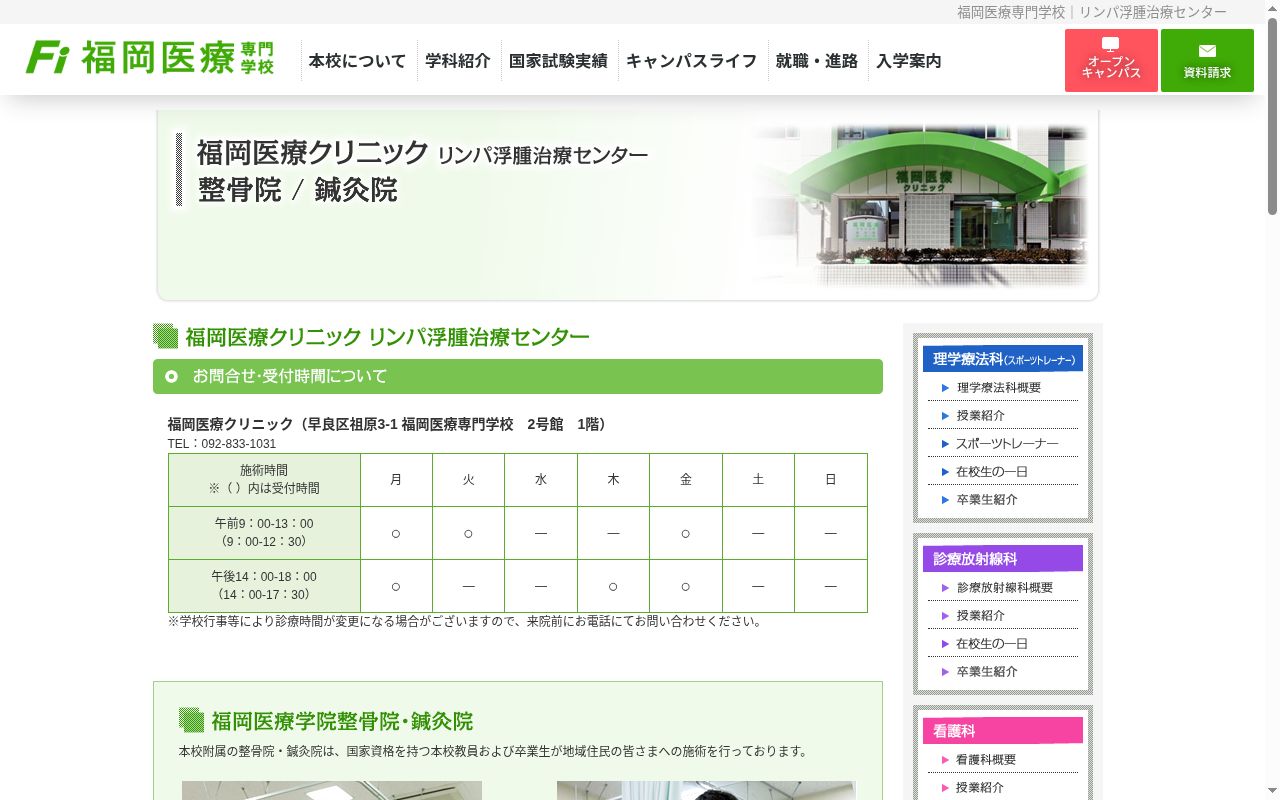Click the green square icon beside リンパ浮腫治療センター heading
Viewport: 1280px width, 800px height.
click(165, 336)
